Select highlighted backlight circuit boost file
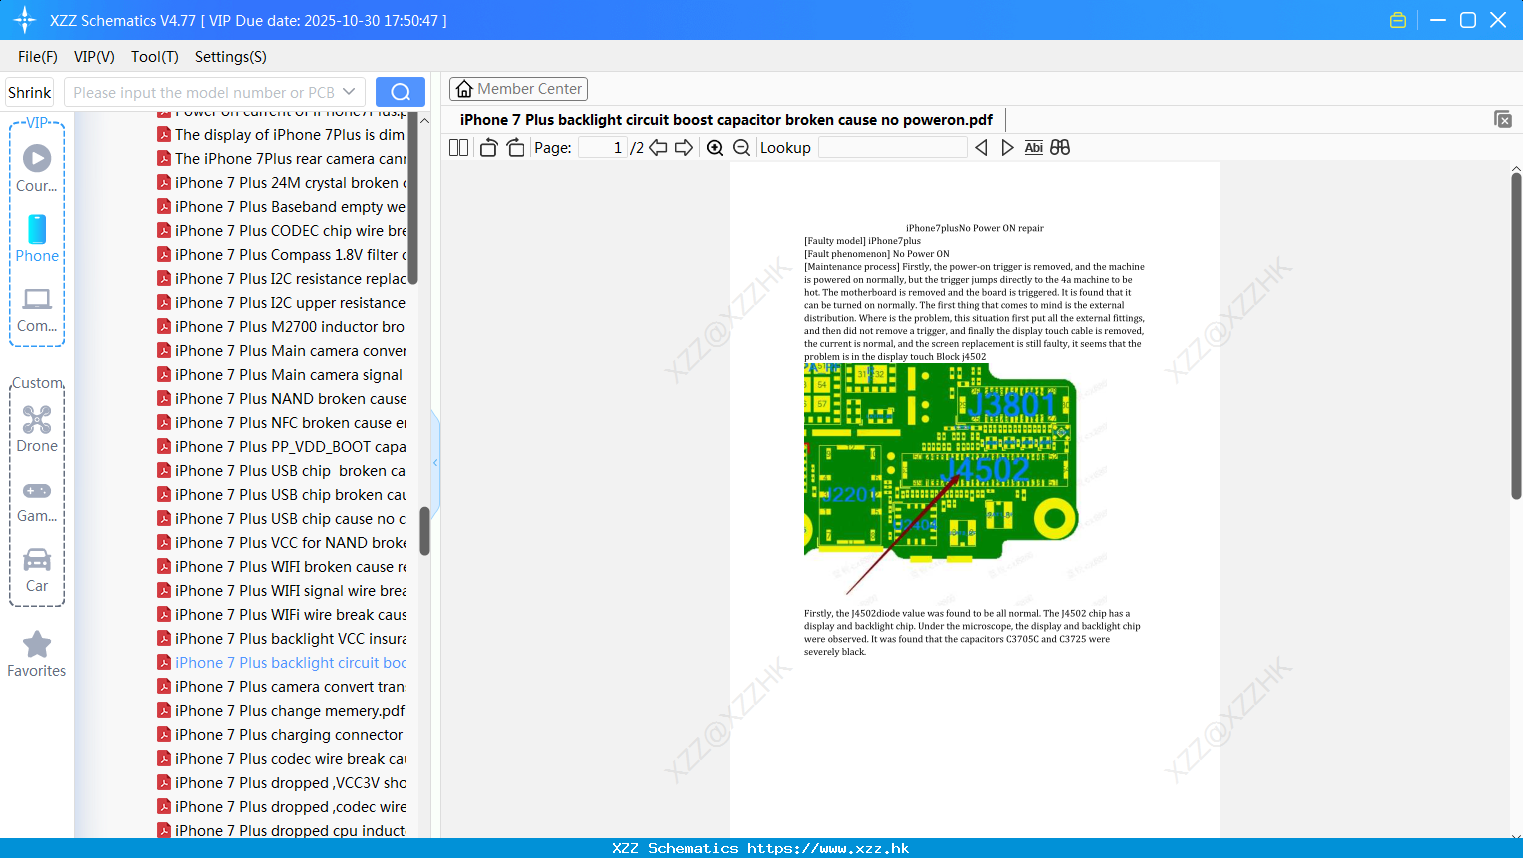The image size is (1523, 858). click(281, 663)
